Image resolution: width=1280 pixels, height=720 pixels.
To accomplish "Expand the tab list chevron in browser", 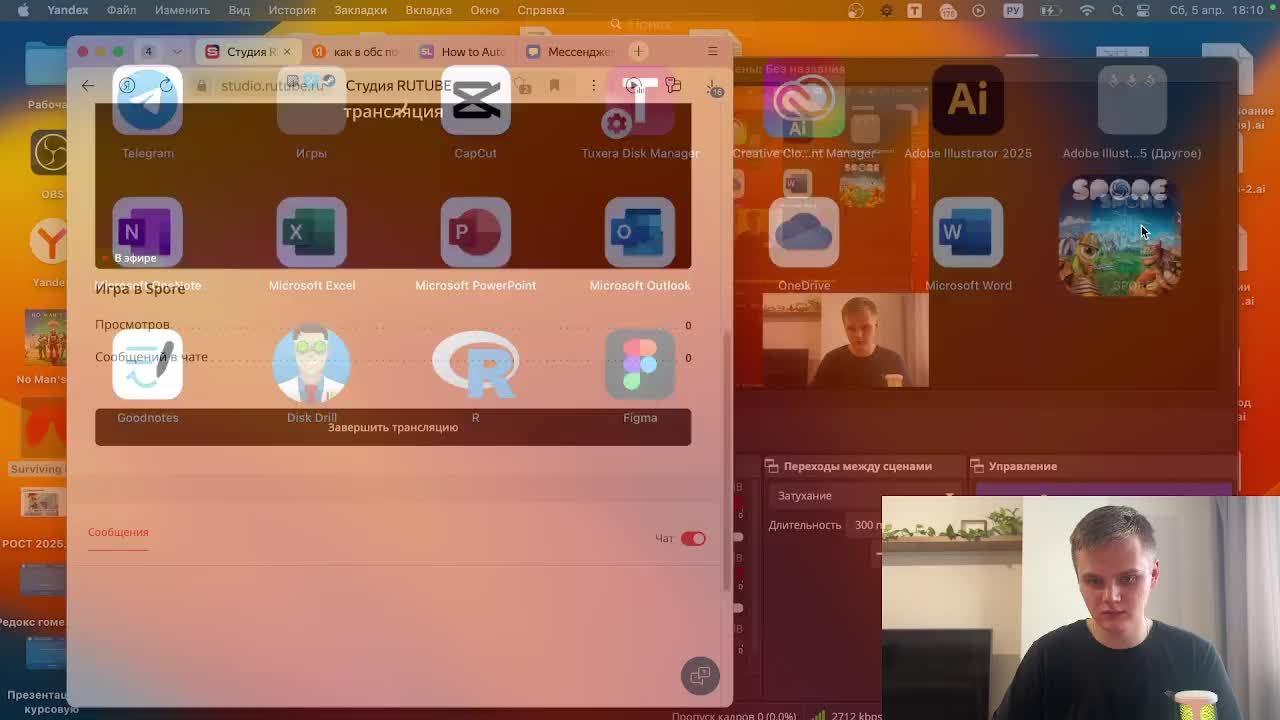I will (177, 51).
